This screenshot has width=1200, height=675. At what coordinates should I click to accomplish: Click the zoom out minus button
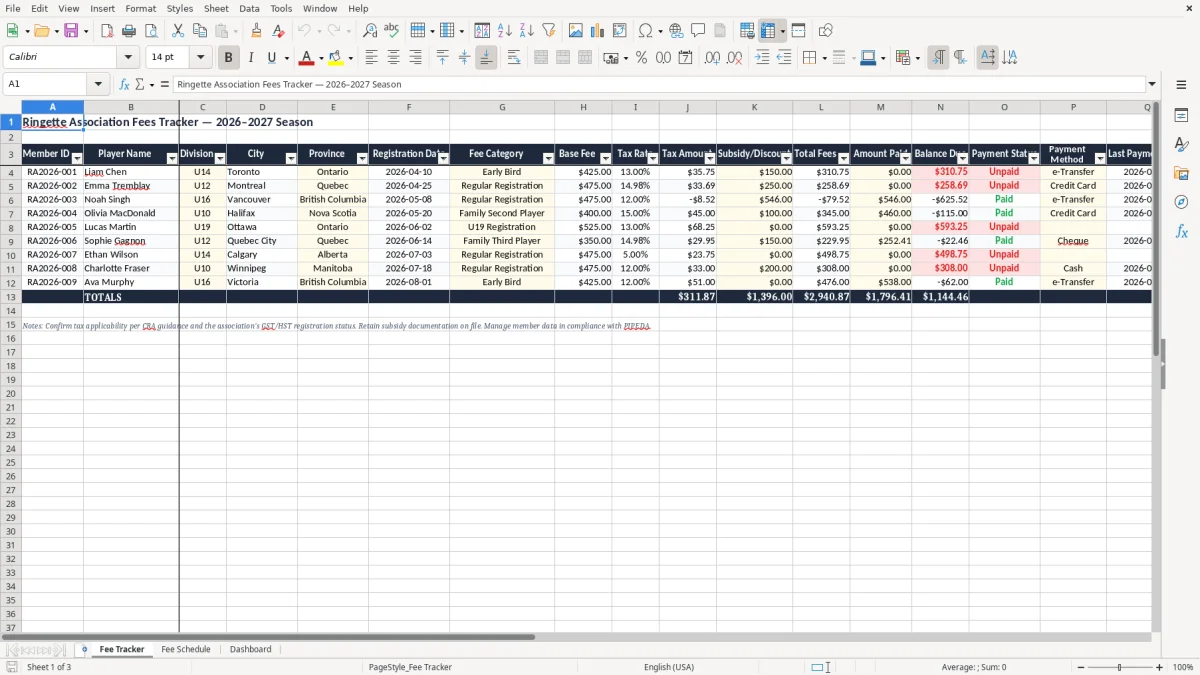click(1080, 667)
